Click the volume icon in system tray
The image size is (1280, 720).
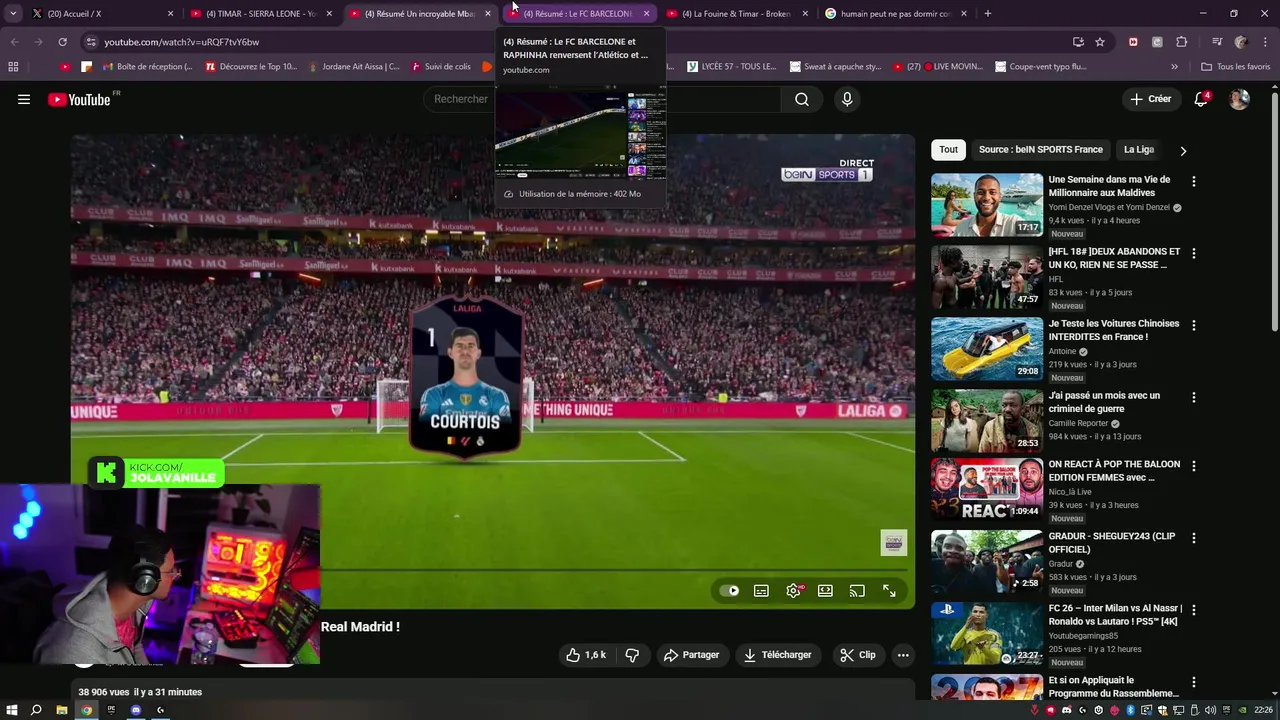coord(1211,710)
